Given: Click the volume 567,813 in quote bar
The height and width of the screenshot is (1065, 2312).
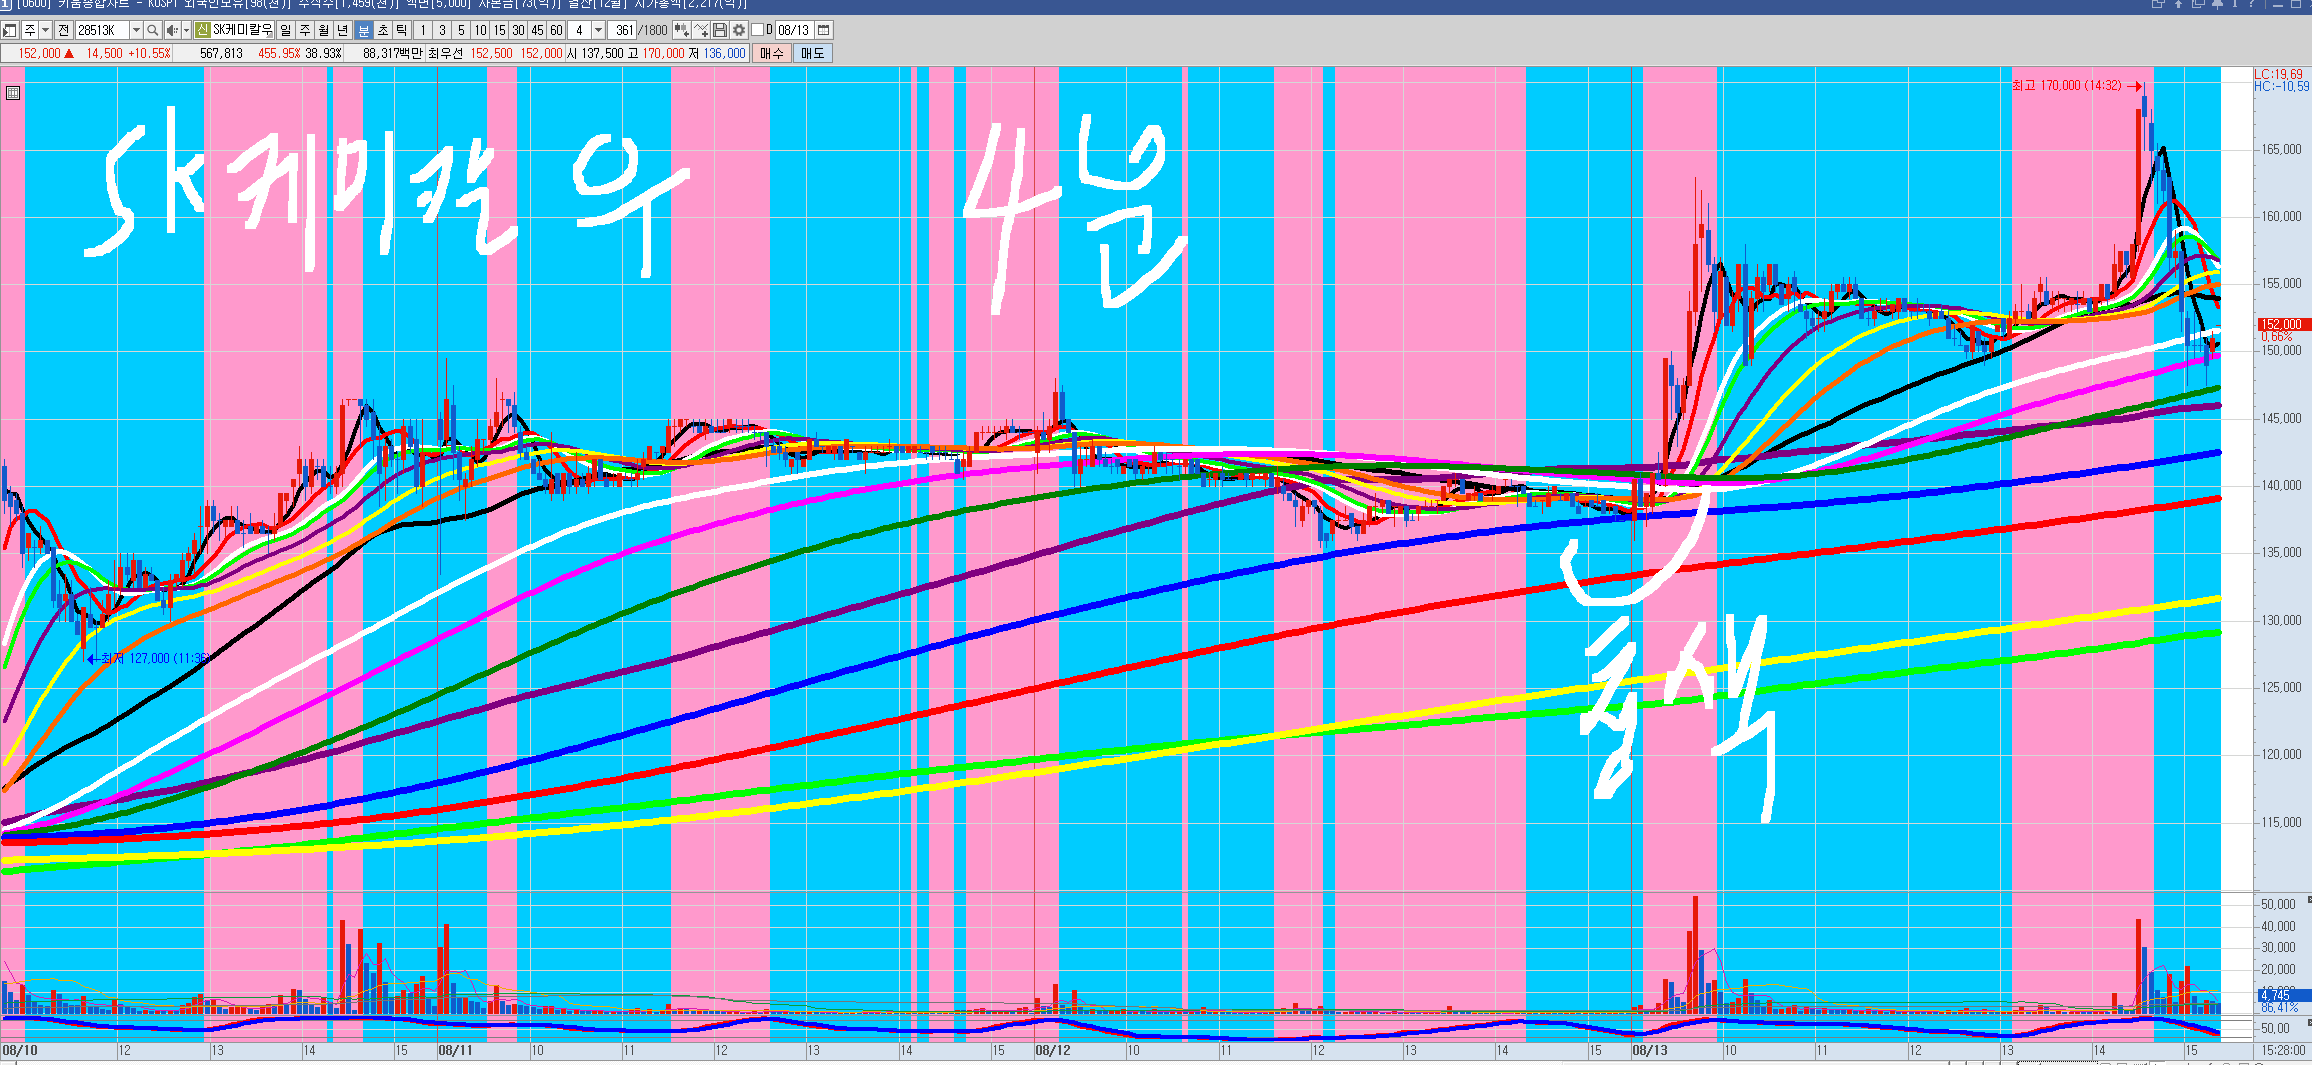Looking at the screenshot, I should pyautogui.click(x=221, y=53).
